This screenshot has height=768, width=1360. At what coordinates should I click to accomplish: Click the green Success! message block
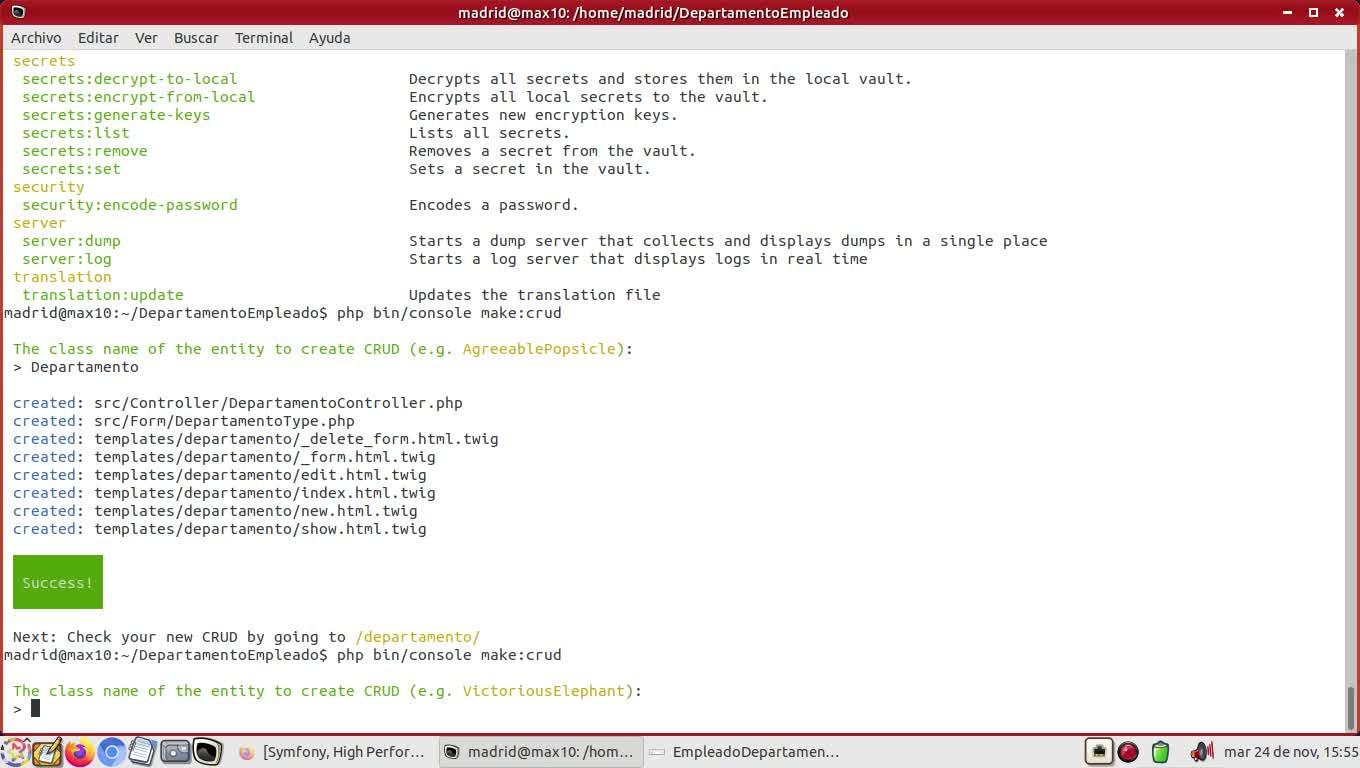[58, 582]
